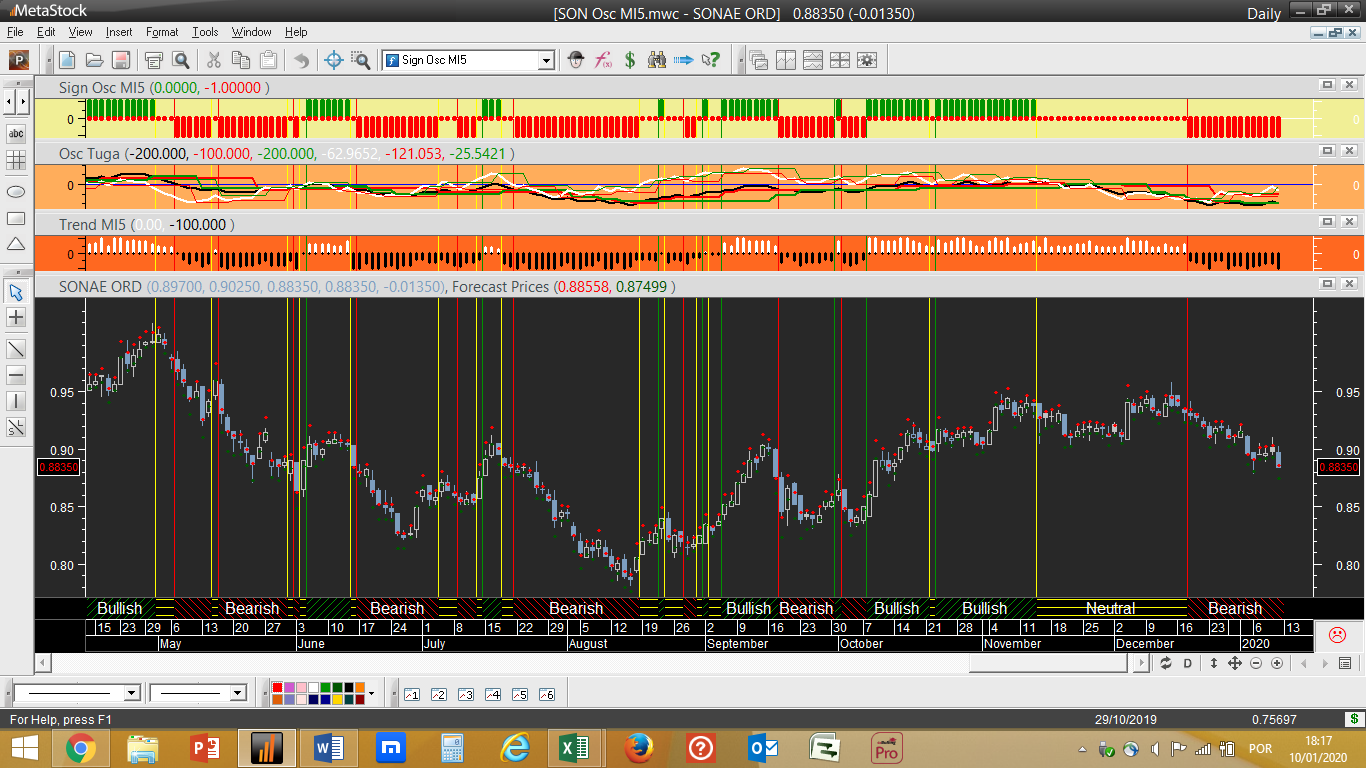Open the Tools menu
1366x768 pixels.
tap(205, 32)
